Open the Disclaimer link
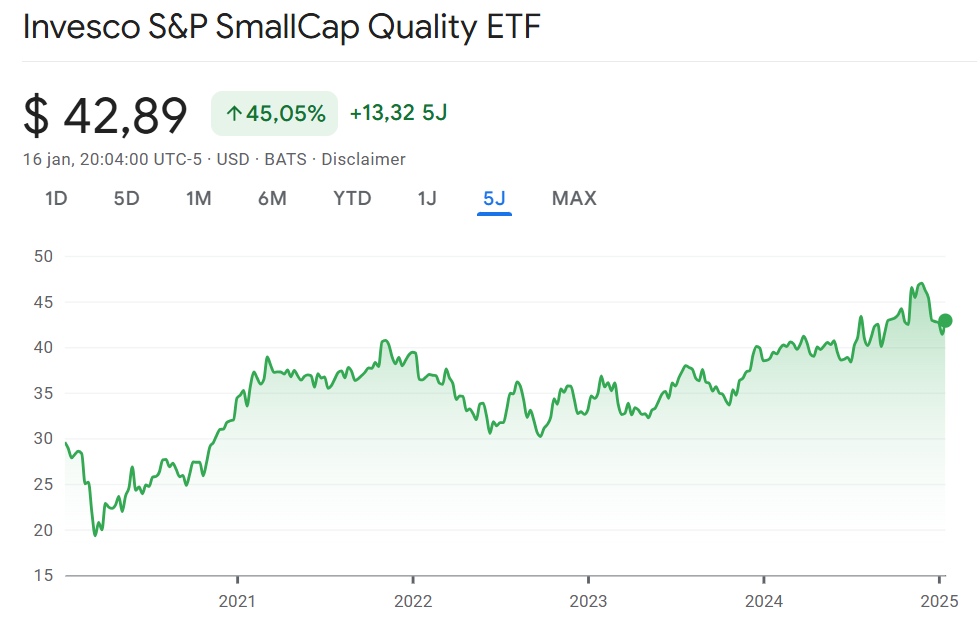977x626 pixels. point(363,159)
